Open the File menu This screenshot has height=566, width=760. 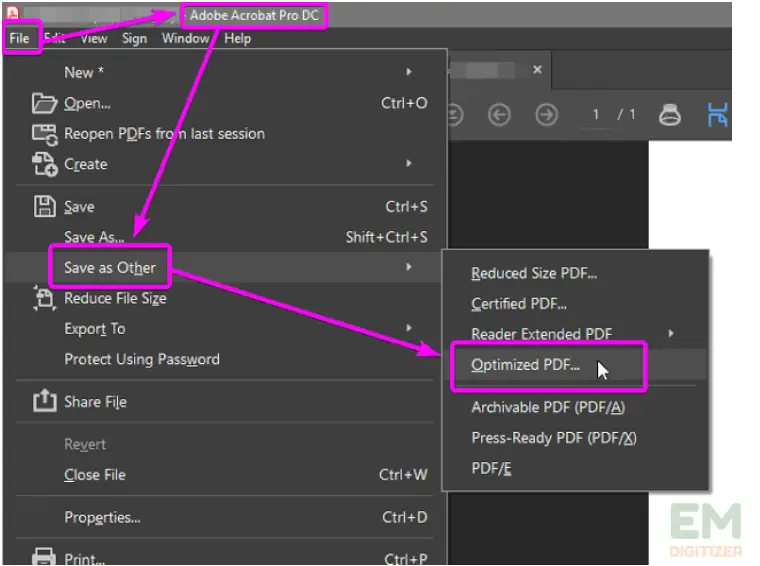[x=19, y=38]
